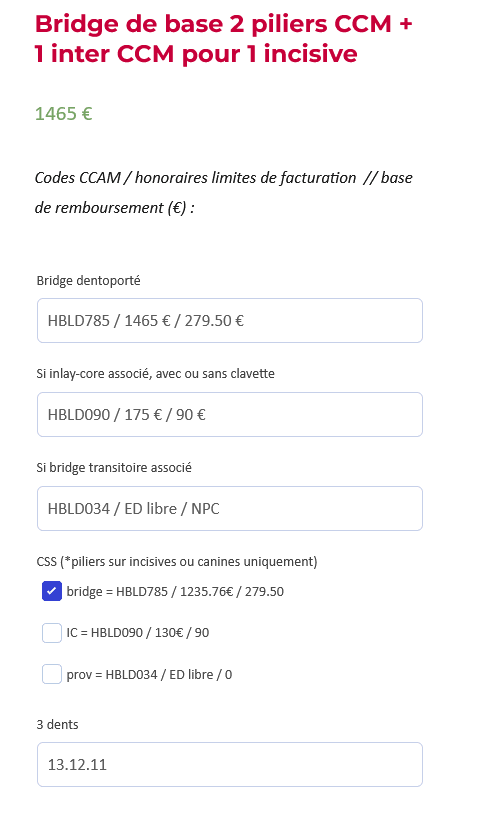Click the 'bridge = HBLD785 / 1235.76€' label text

point(175,591)
